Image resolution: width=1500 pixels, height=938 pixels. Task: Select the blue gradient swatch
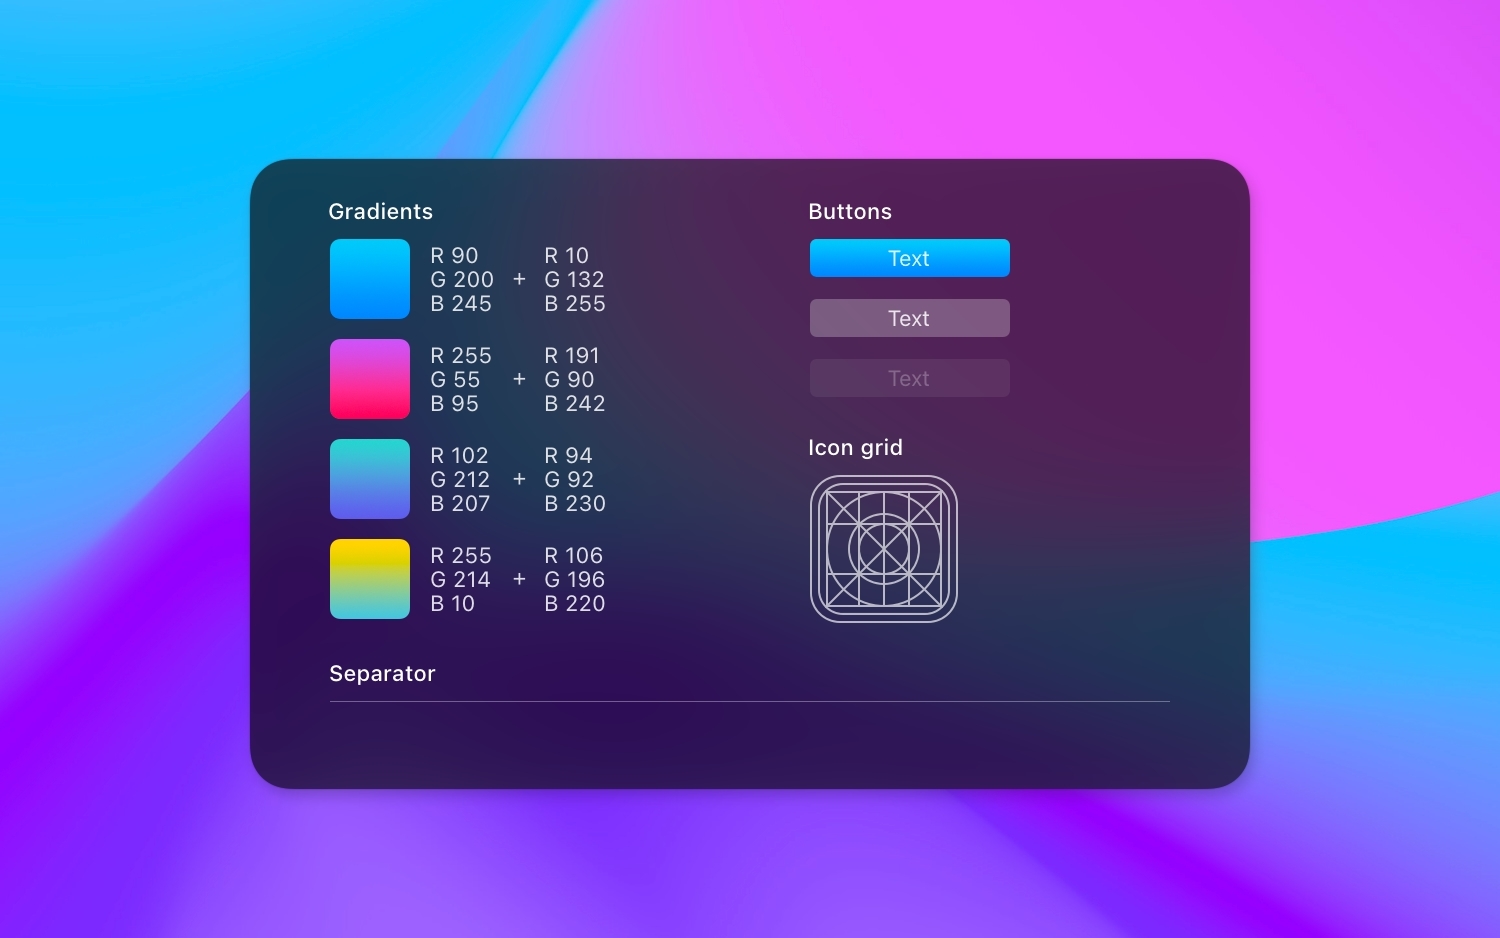point(370,279)
